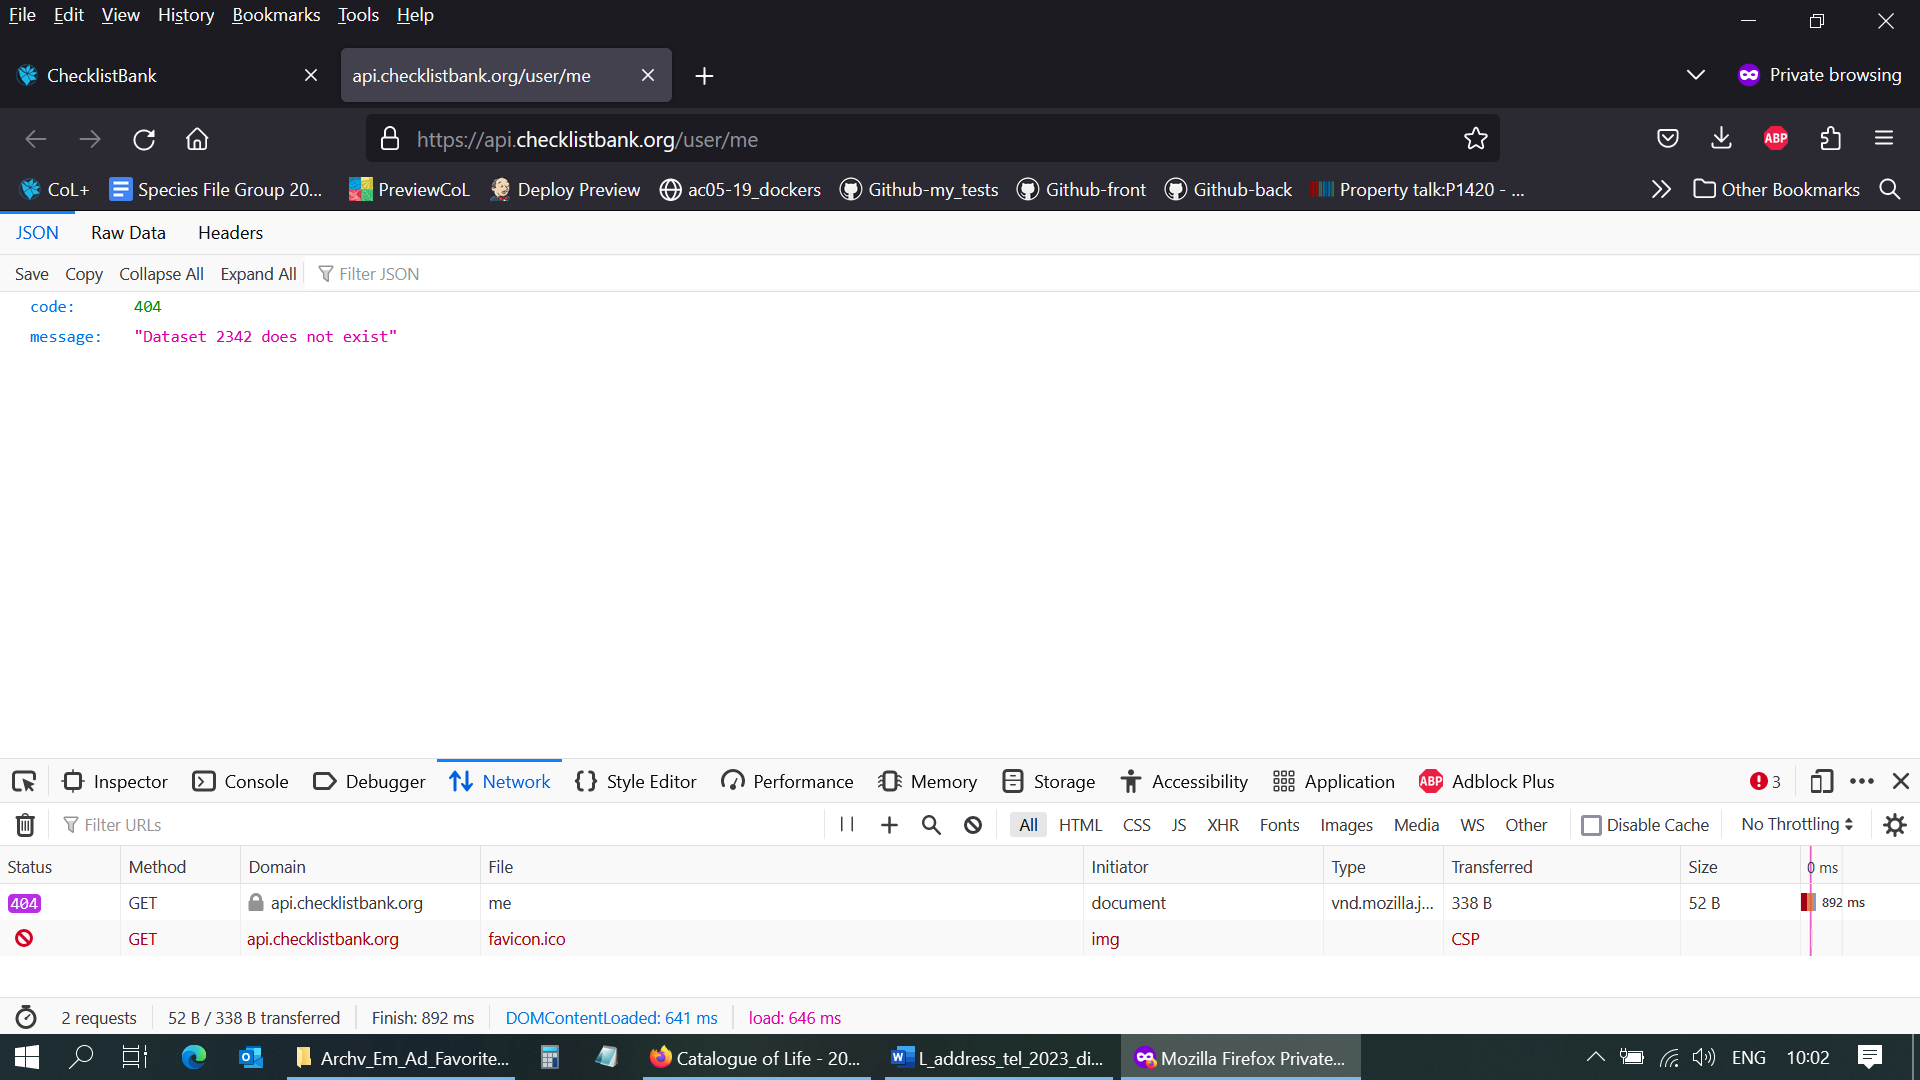Toggle the performance analysis stopwatch

point(26,1018)
